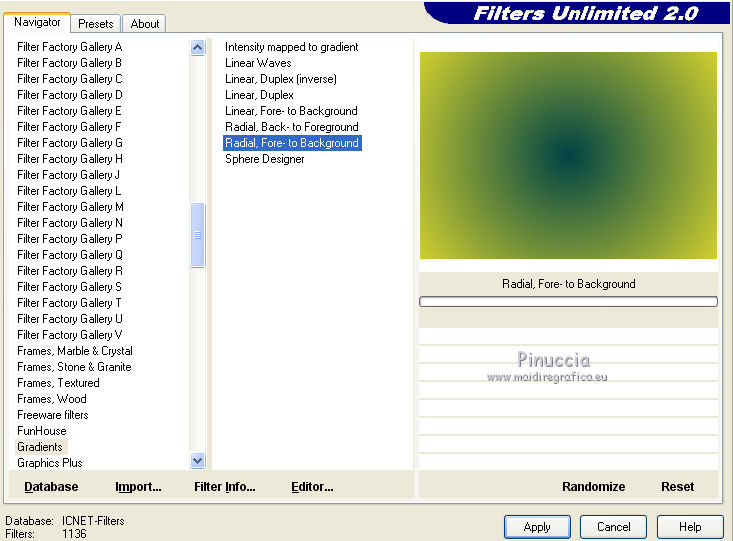733x541 pixels.
Task: Select Linear, Fore- to Background filter
Action: click(x=291, y=111)
